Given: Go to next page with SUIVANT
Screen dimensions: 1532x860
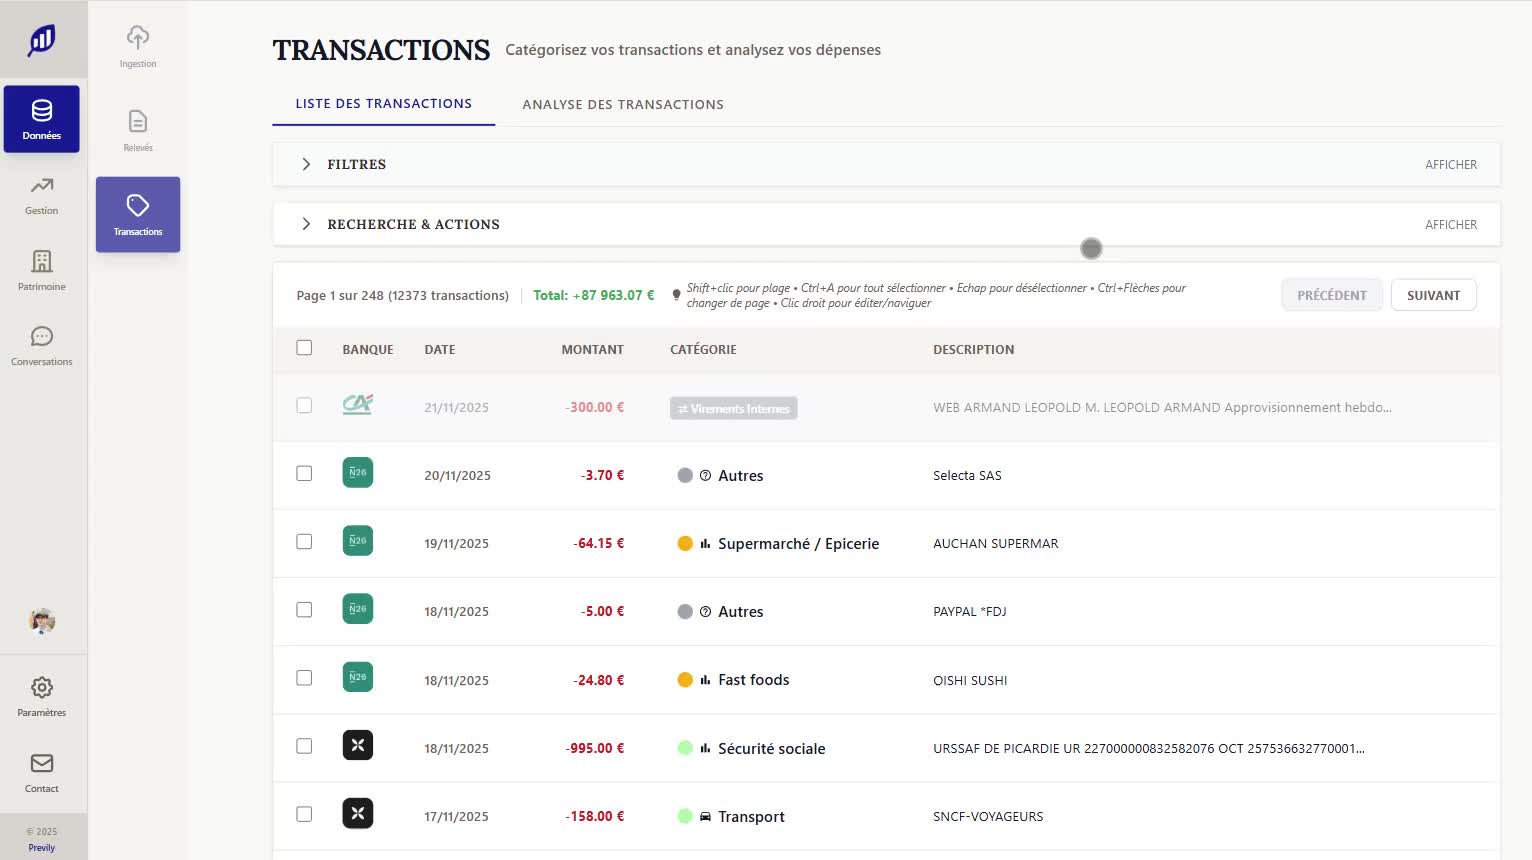Looking at the screenshot, I should (x=1433, y=295).
